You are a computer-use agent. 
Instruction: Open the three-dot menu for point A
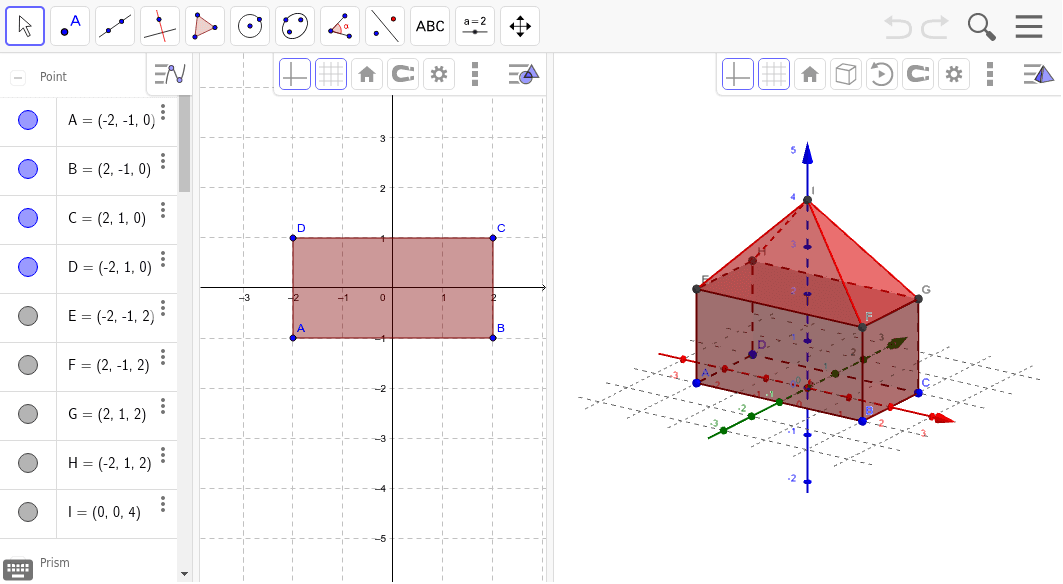click(163, 113)
